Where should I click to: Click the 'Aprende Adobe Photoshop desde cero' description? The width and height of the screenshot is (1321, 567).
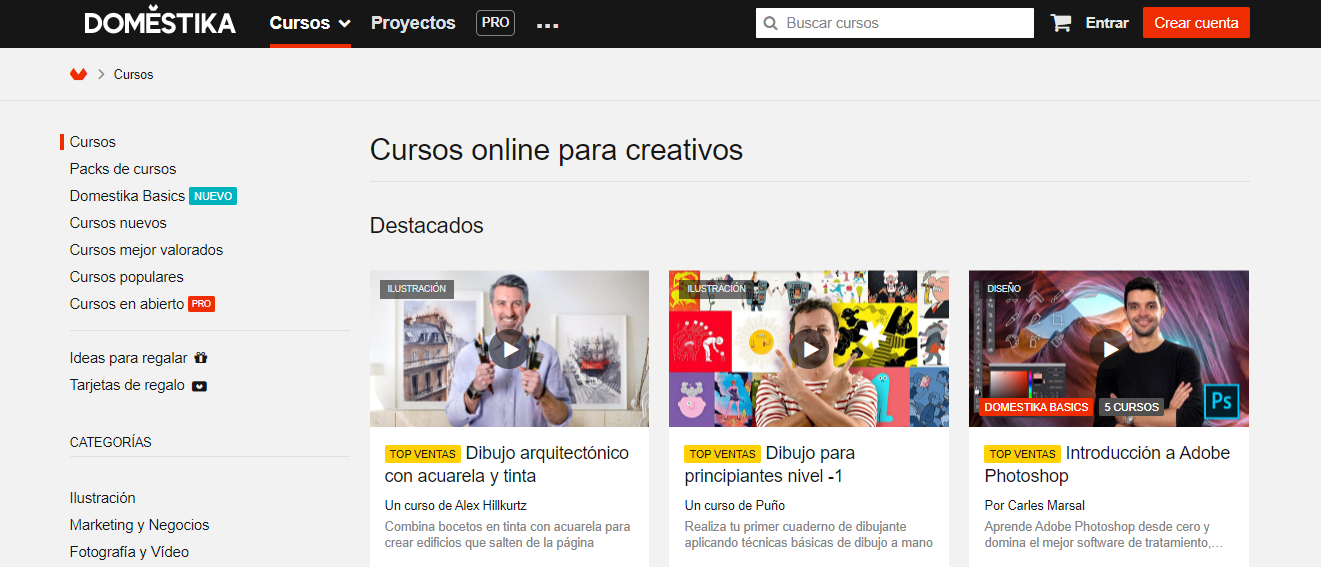coord(1104,535)
